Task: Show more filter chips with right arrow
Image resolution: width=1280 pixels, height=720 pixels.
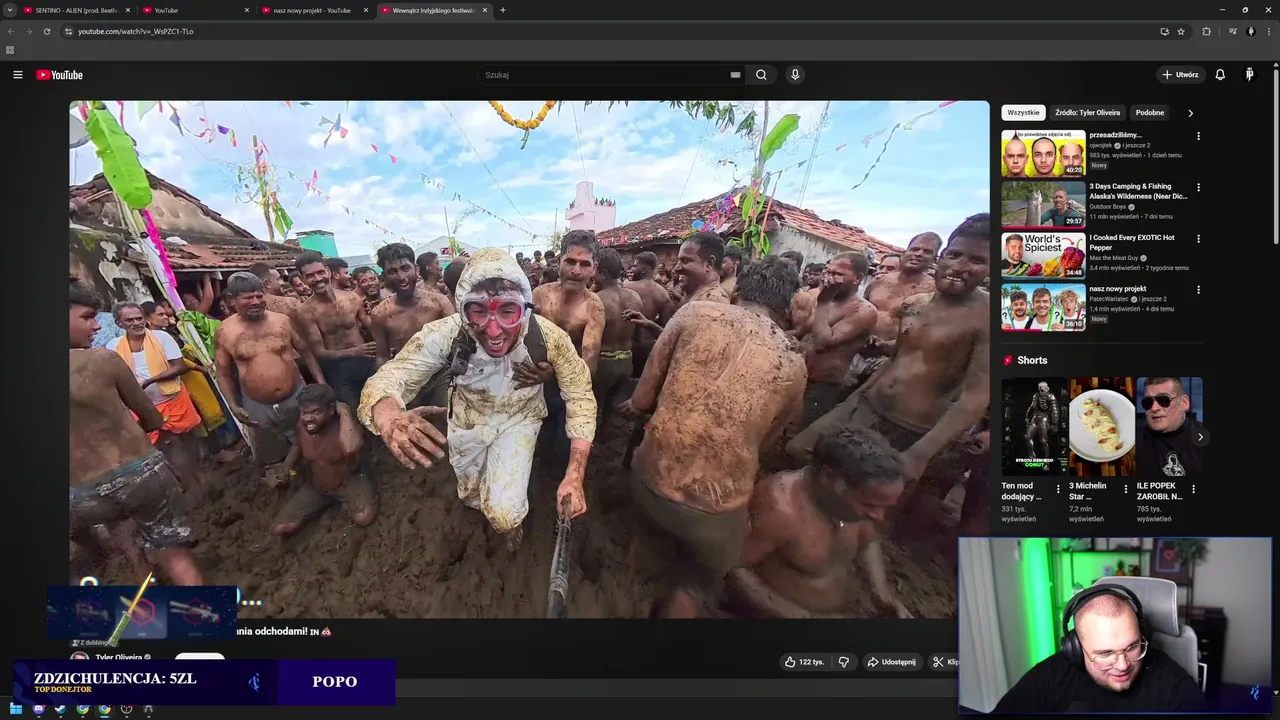Action: click(x=1190, y=113)
